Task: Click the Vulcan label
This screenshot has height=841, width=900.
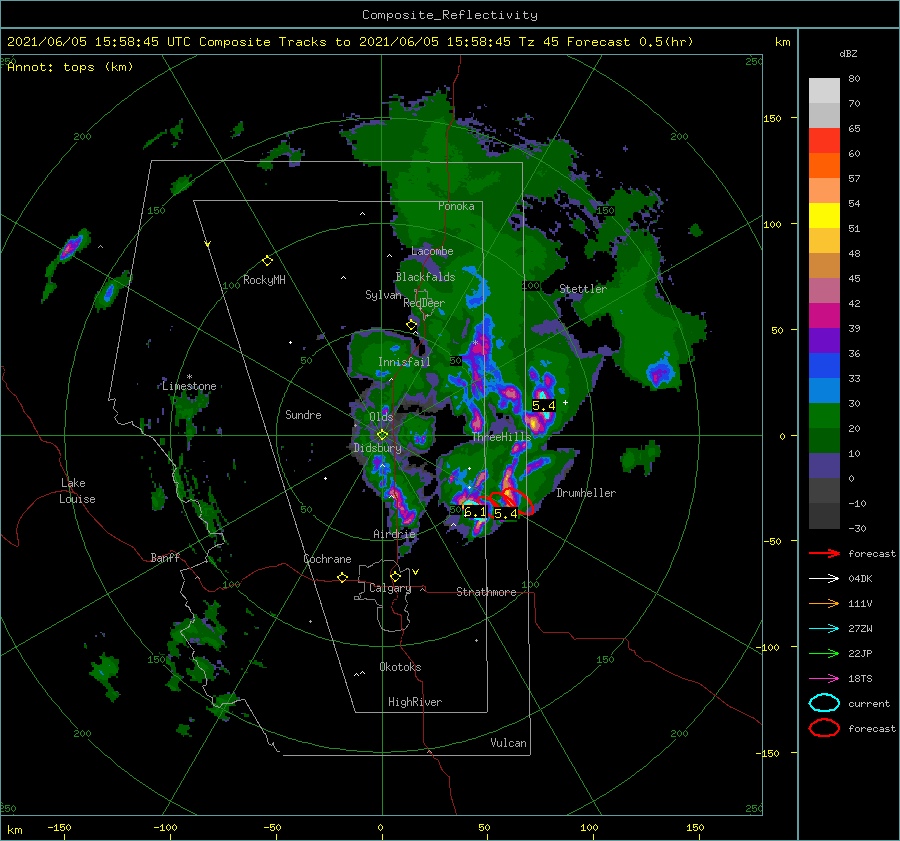Action: 508,743
